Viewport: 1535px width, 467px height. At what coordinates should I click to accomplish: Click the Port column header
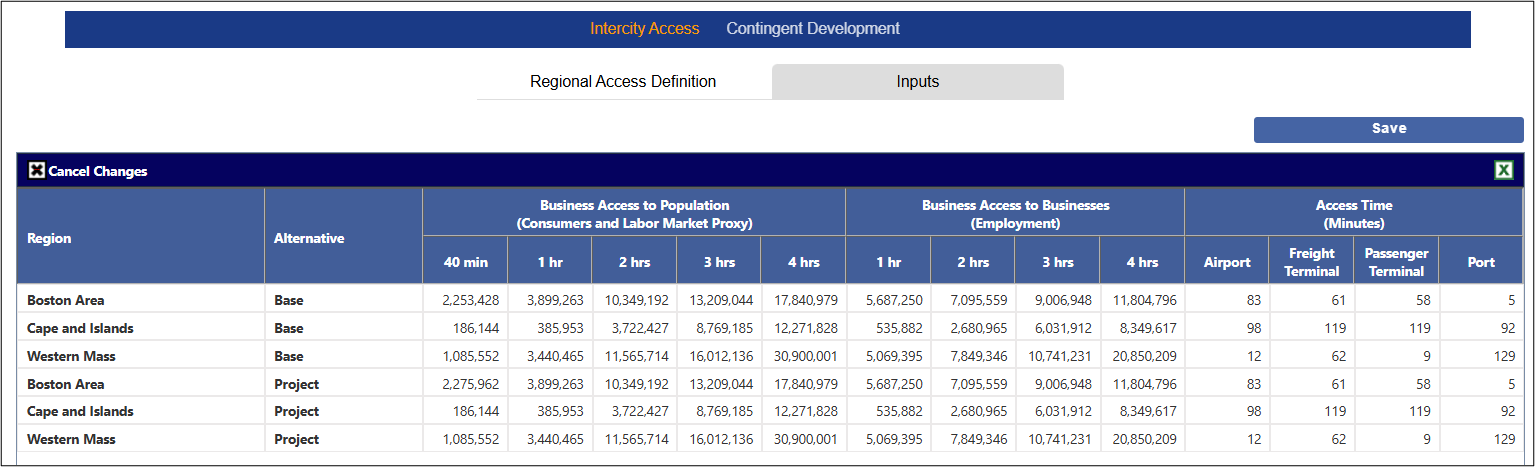click(x=1481, y=262)
